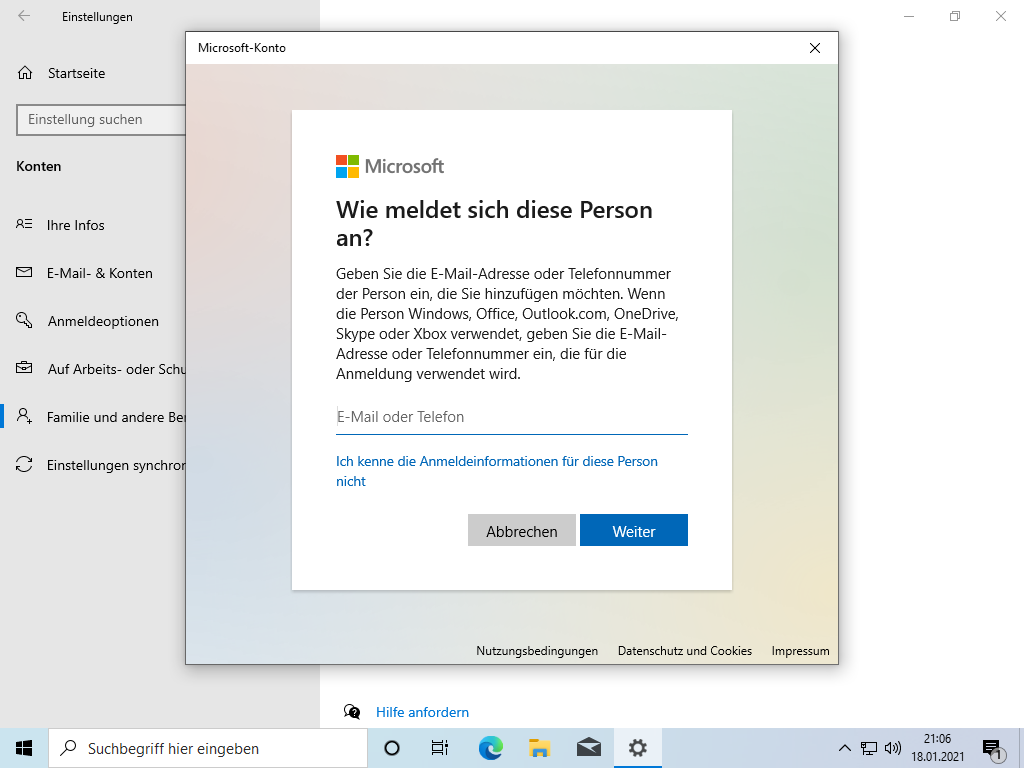Screen dimensions: 1024x768
Task: Click the Startseite home icon
Action: pyautogui.click(x=25, y=72)
